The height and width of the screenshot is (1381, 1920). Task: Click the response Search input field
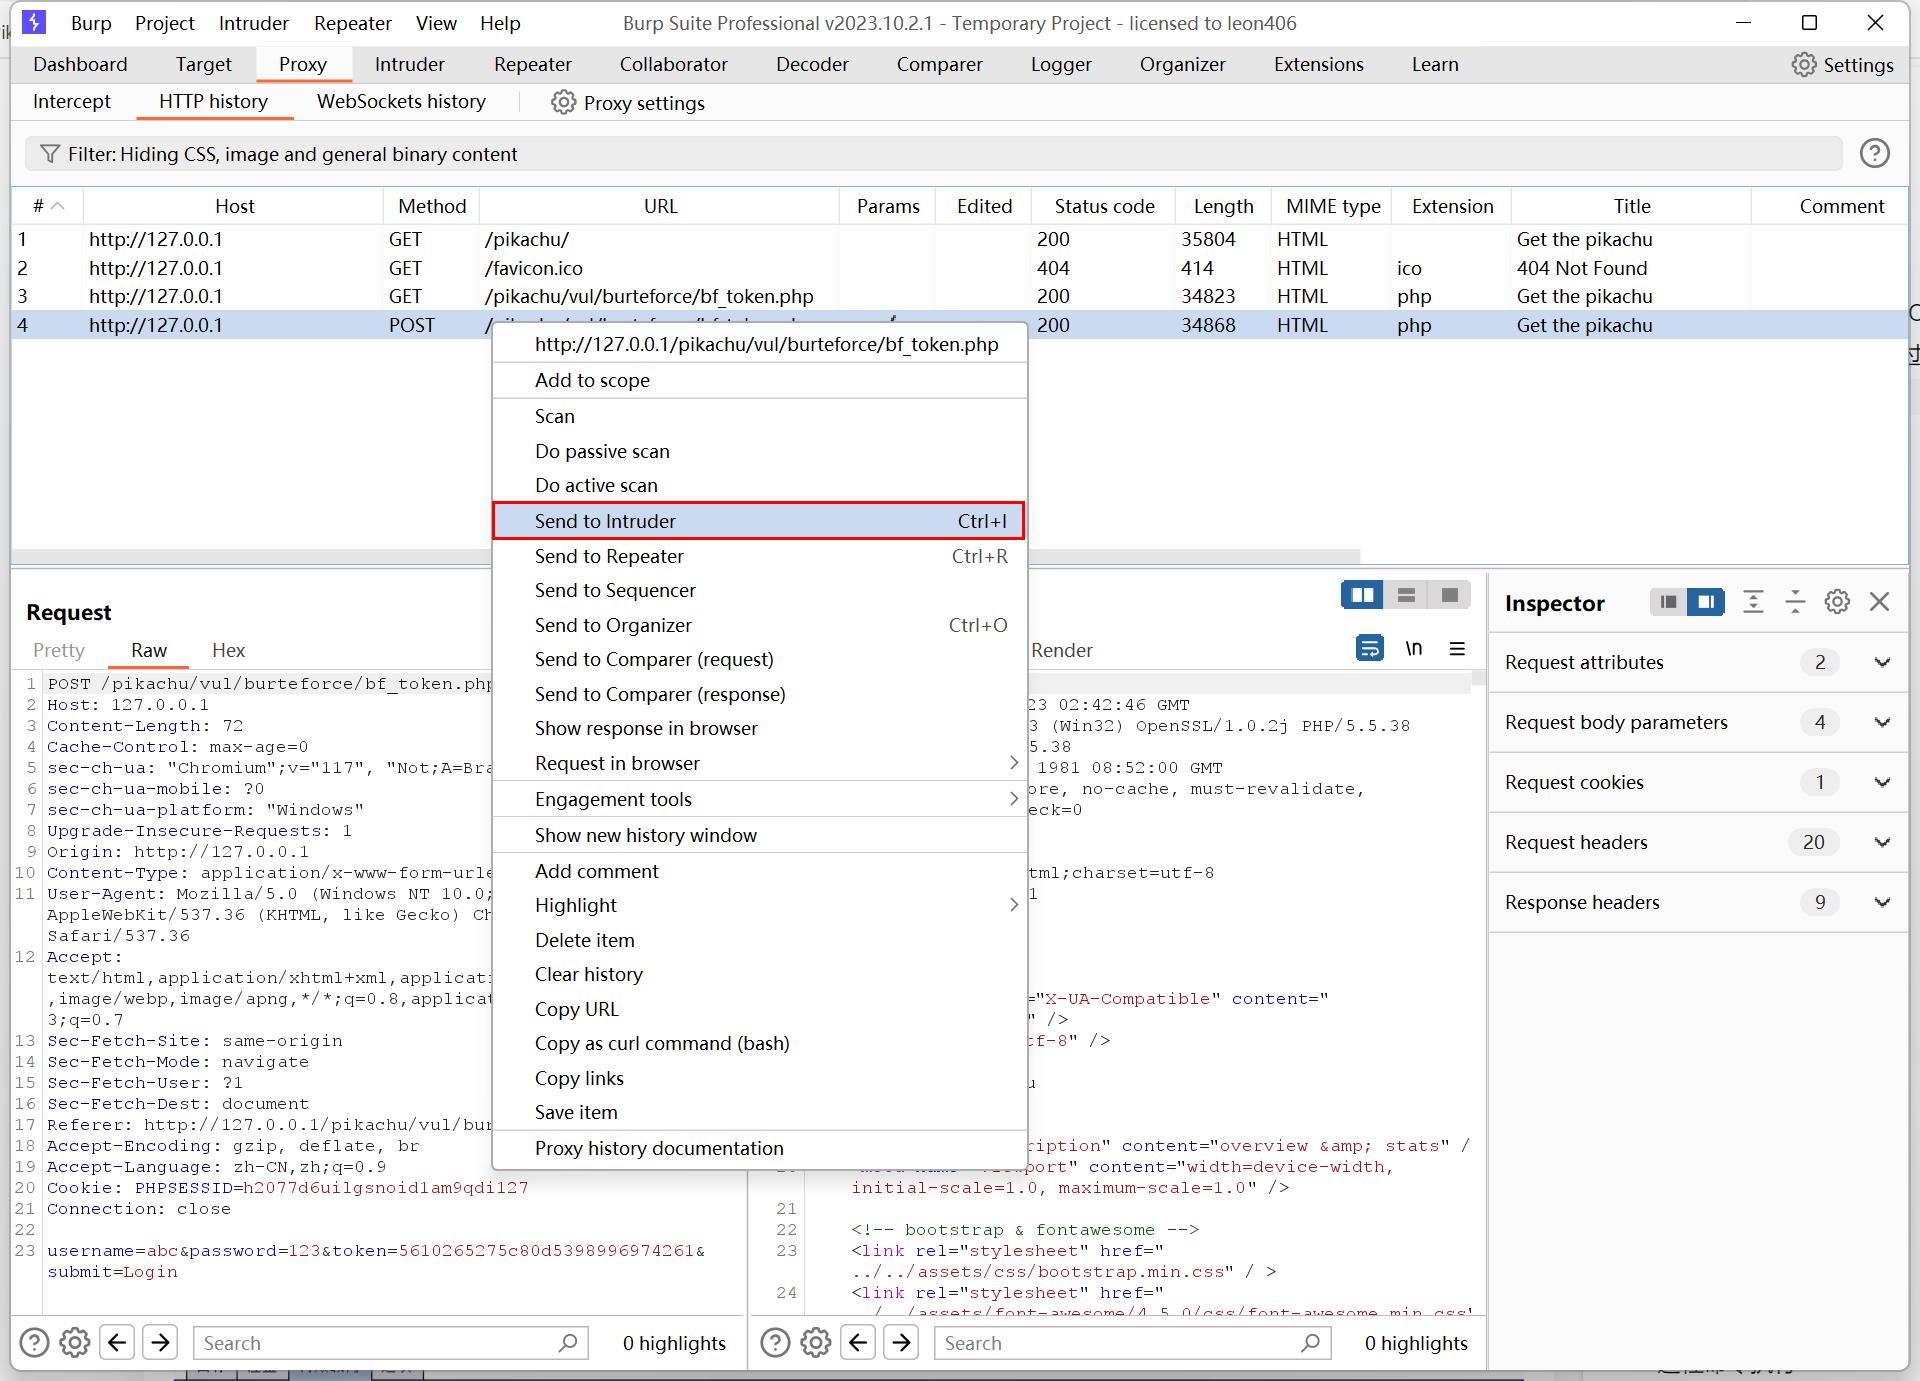click(1132, 1342)
